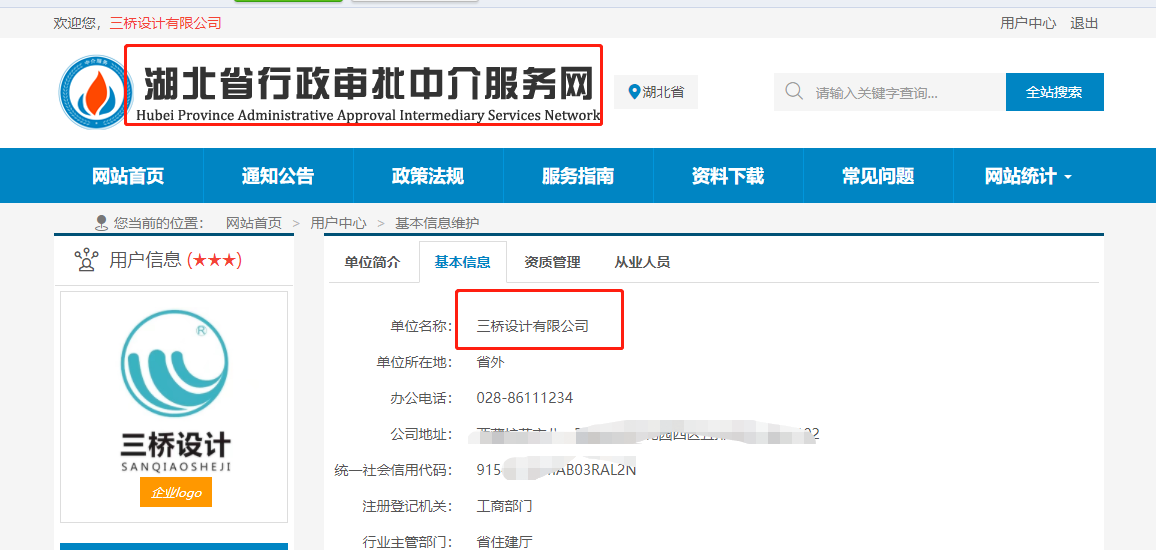Click the 全站搜索 button
This screenshot has height=550, width=1156.
point(1054,92)
